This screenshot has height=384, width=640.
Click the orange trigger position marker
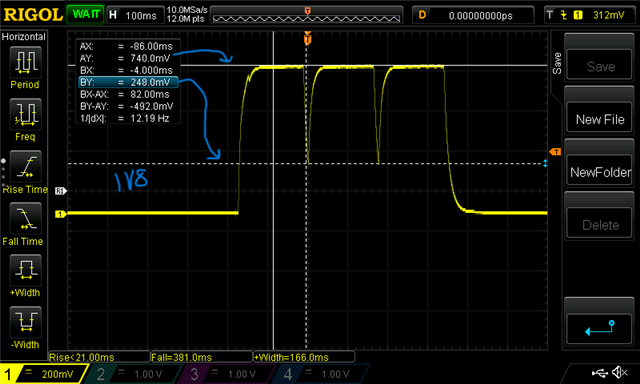(x=307, y=39)
